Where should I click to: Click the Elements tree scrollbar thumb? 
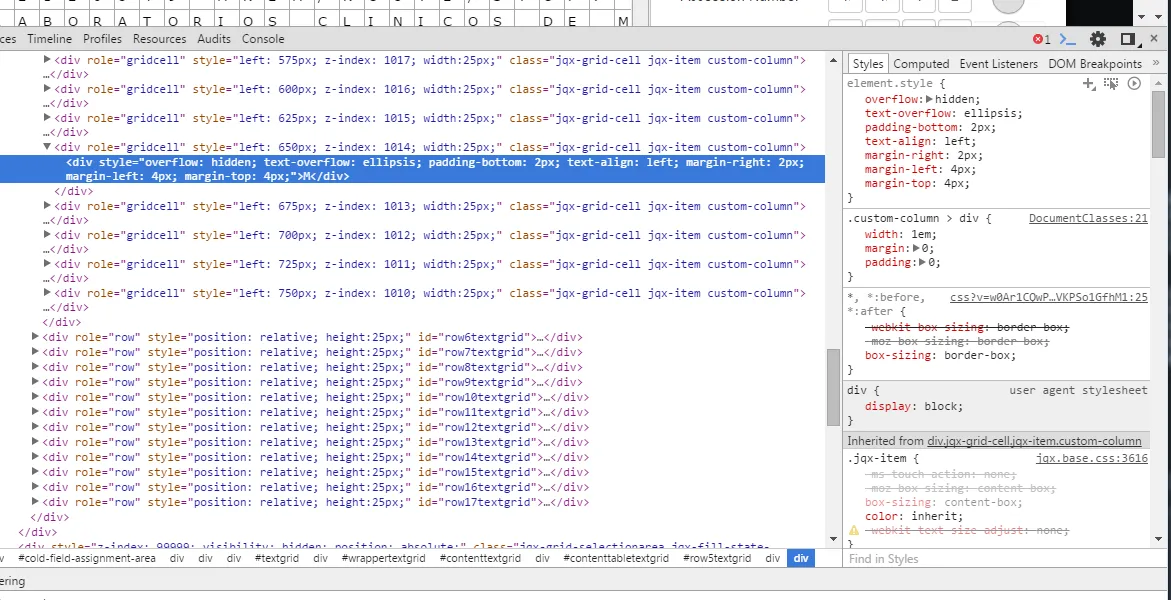(833, 387)
